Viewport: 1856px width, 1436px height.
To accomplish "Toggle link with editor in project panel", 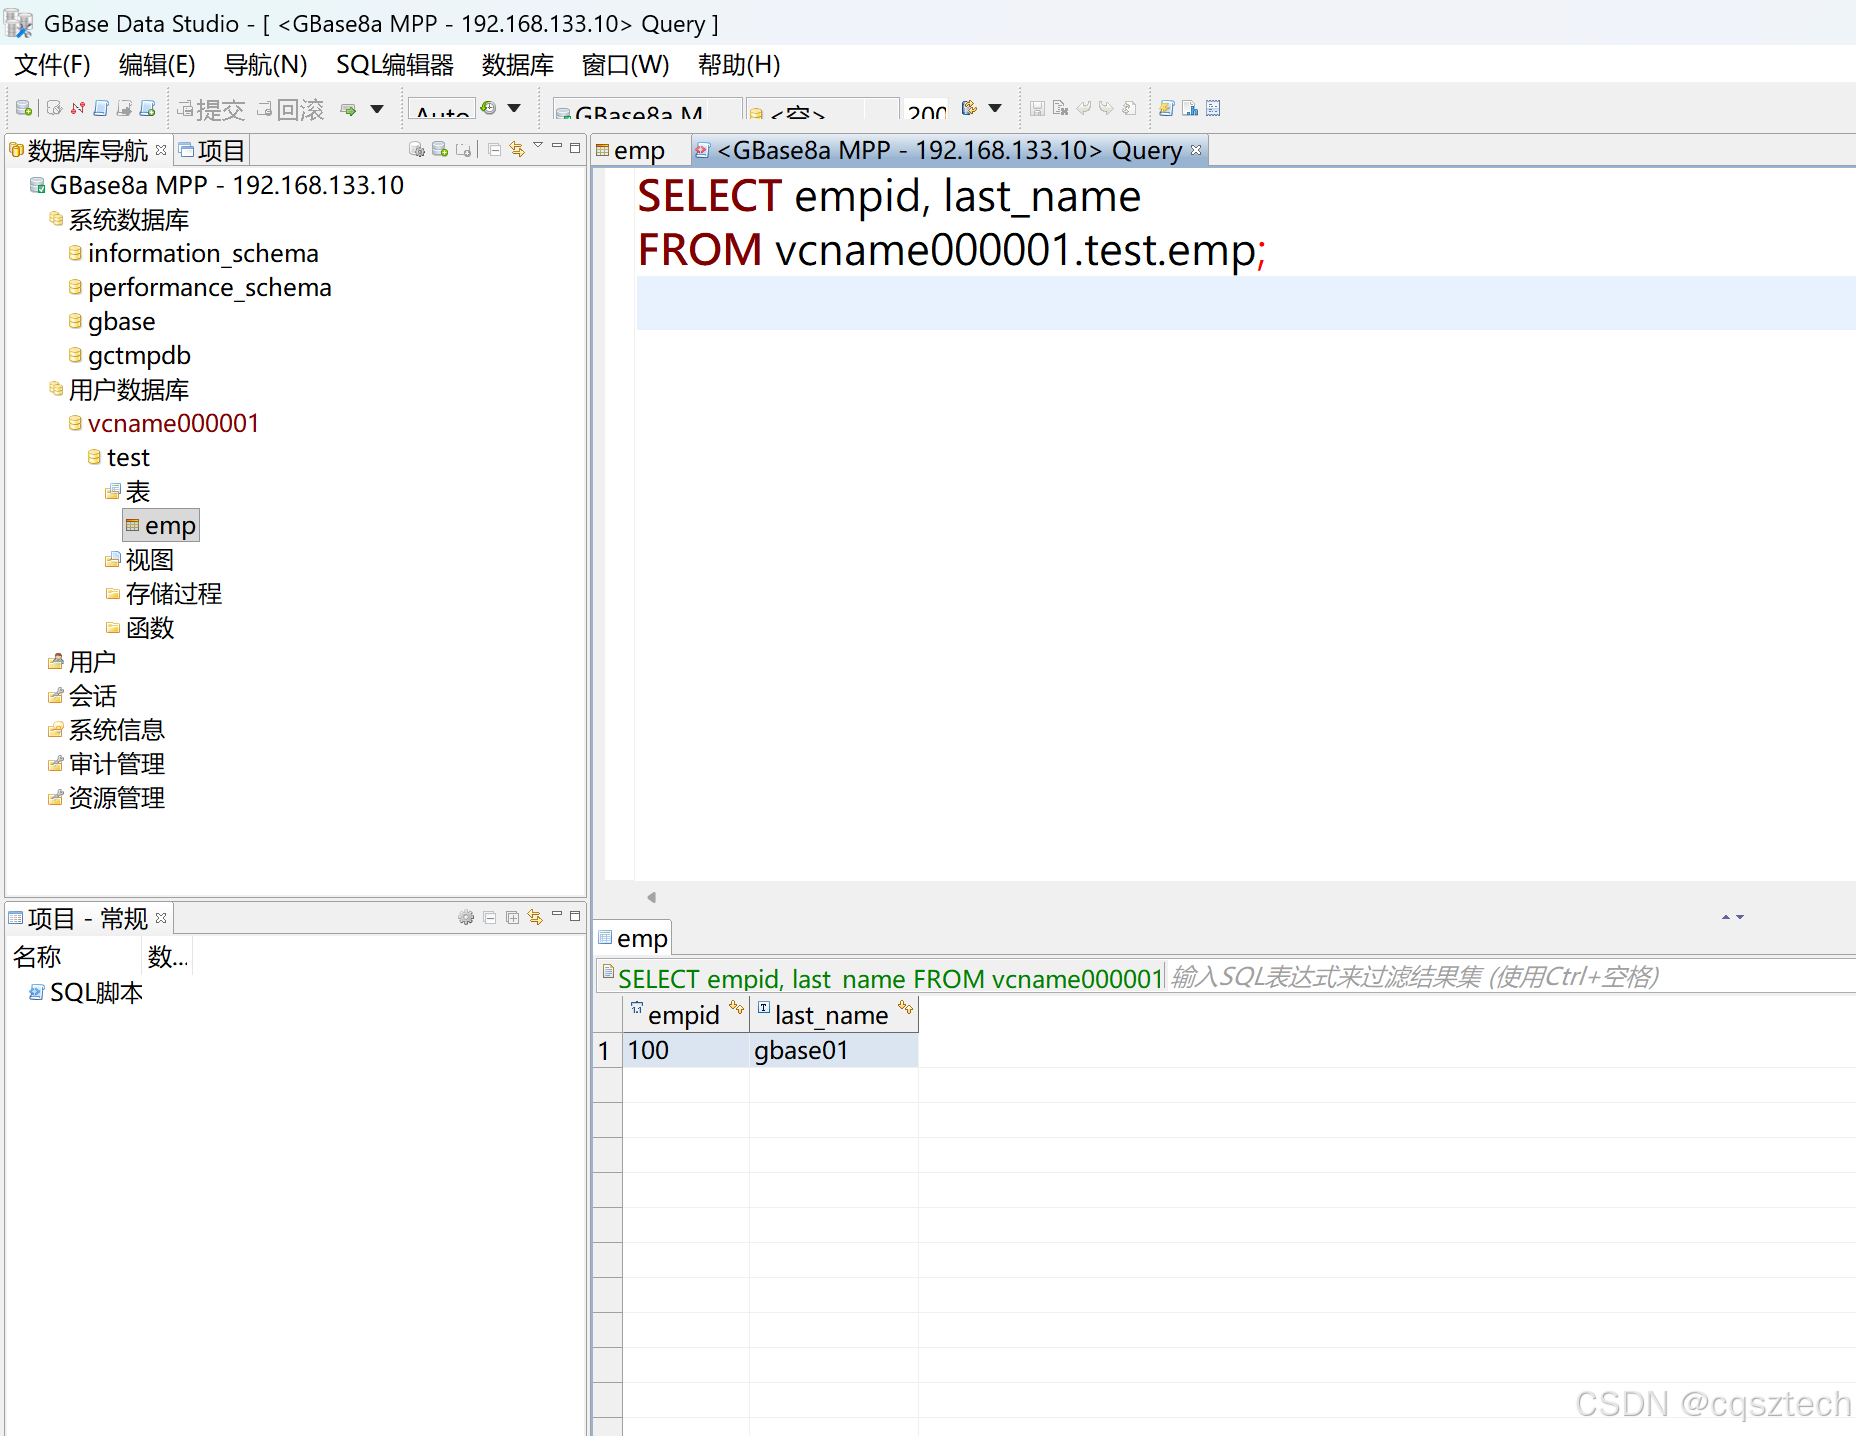I will (x=535, y=916).
